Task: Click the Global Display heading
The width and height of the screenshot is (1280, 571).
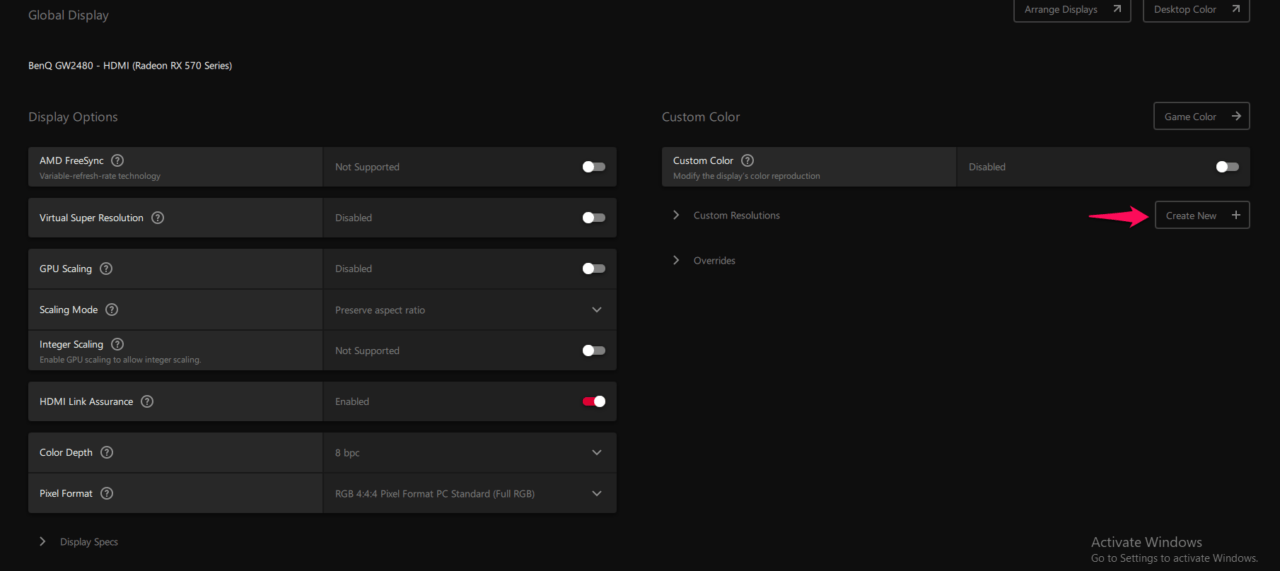Action: [x=69, y=16]
